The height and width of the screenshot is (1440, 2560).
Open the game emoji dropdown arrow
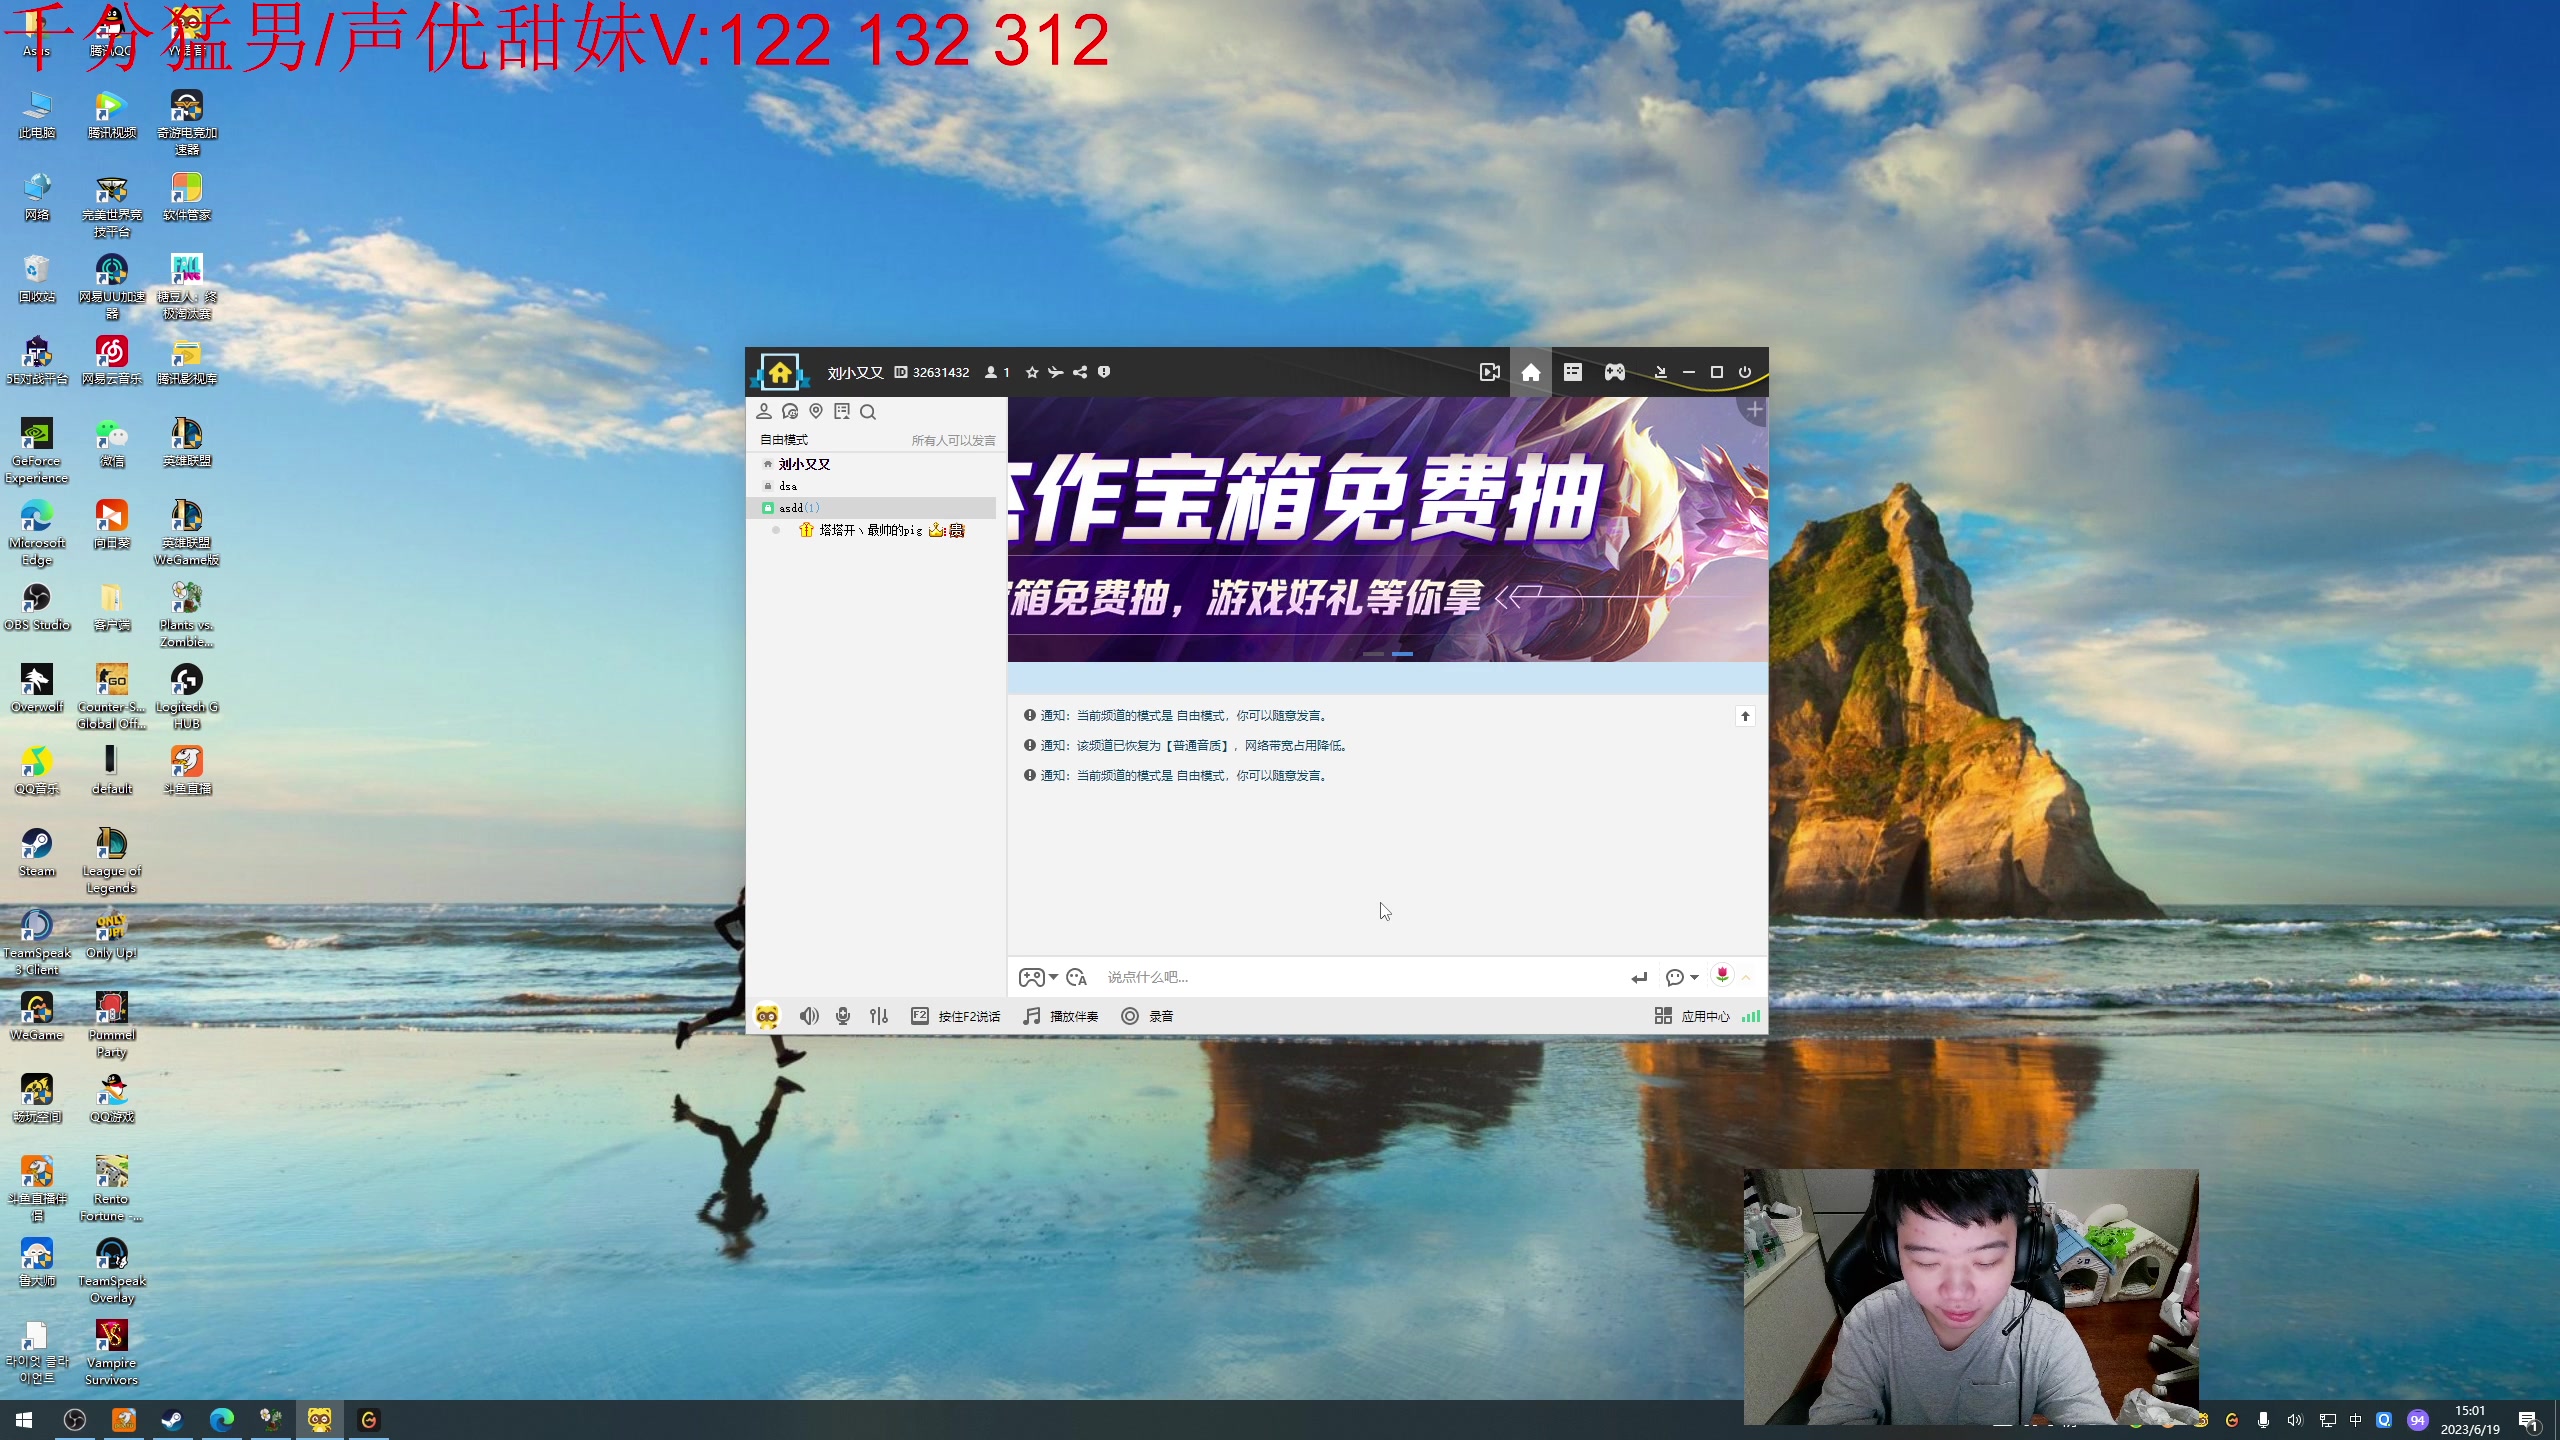1053,978
